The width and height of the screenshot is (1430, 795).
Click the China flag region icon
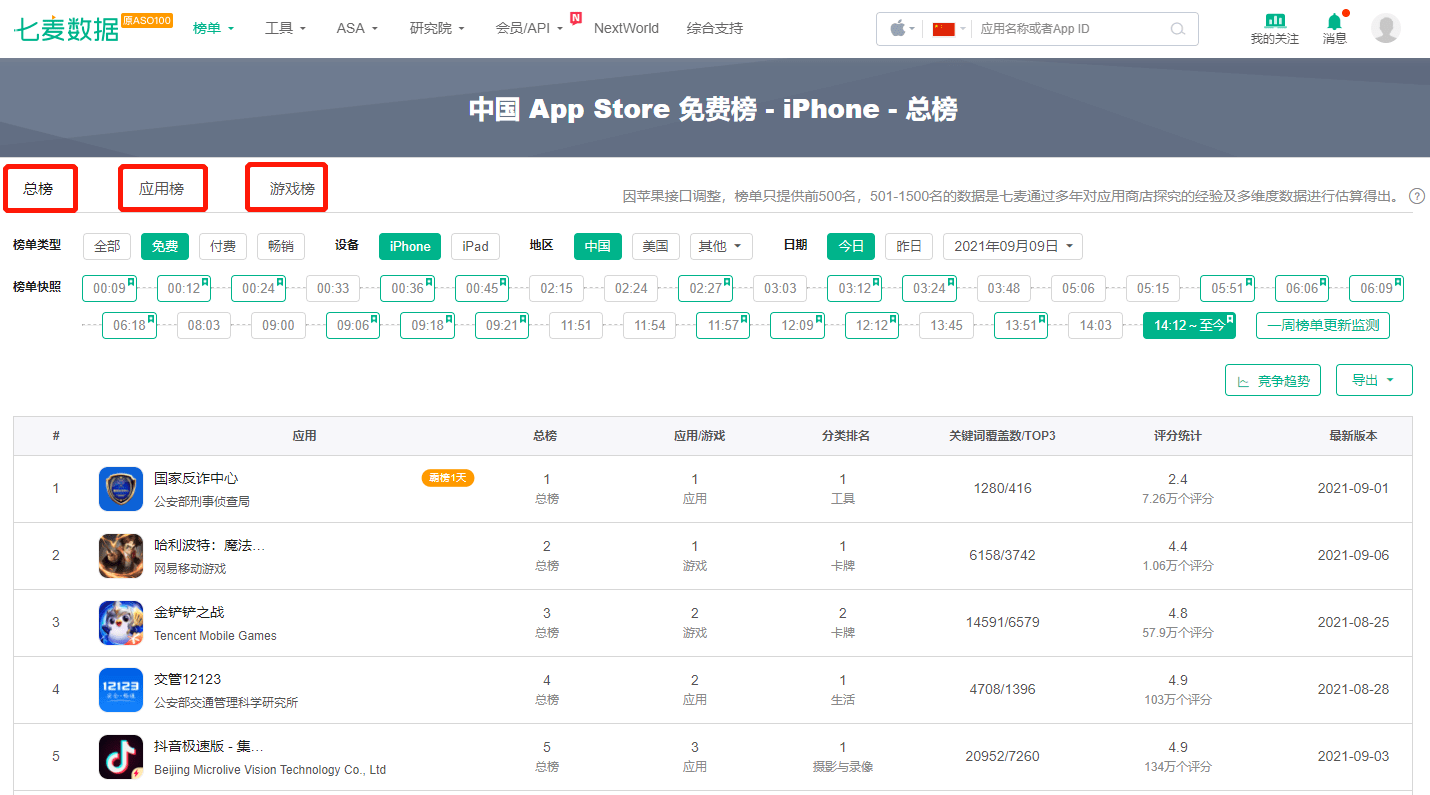[943, 29]
